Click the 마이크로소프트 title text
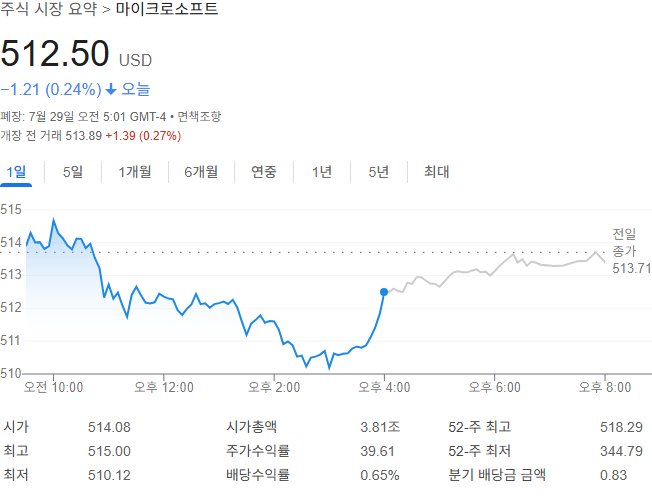Viewport: 652px width, 501px height. (x=167, y=9)
